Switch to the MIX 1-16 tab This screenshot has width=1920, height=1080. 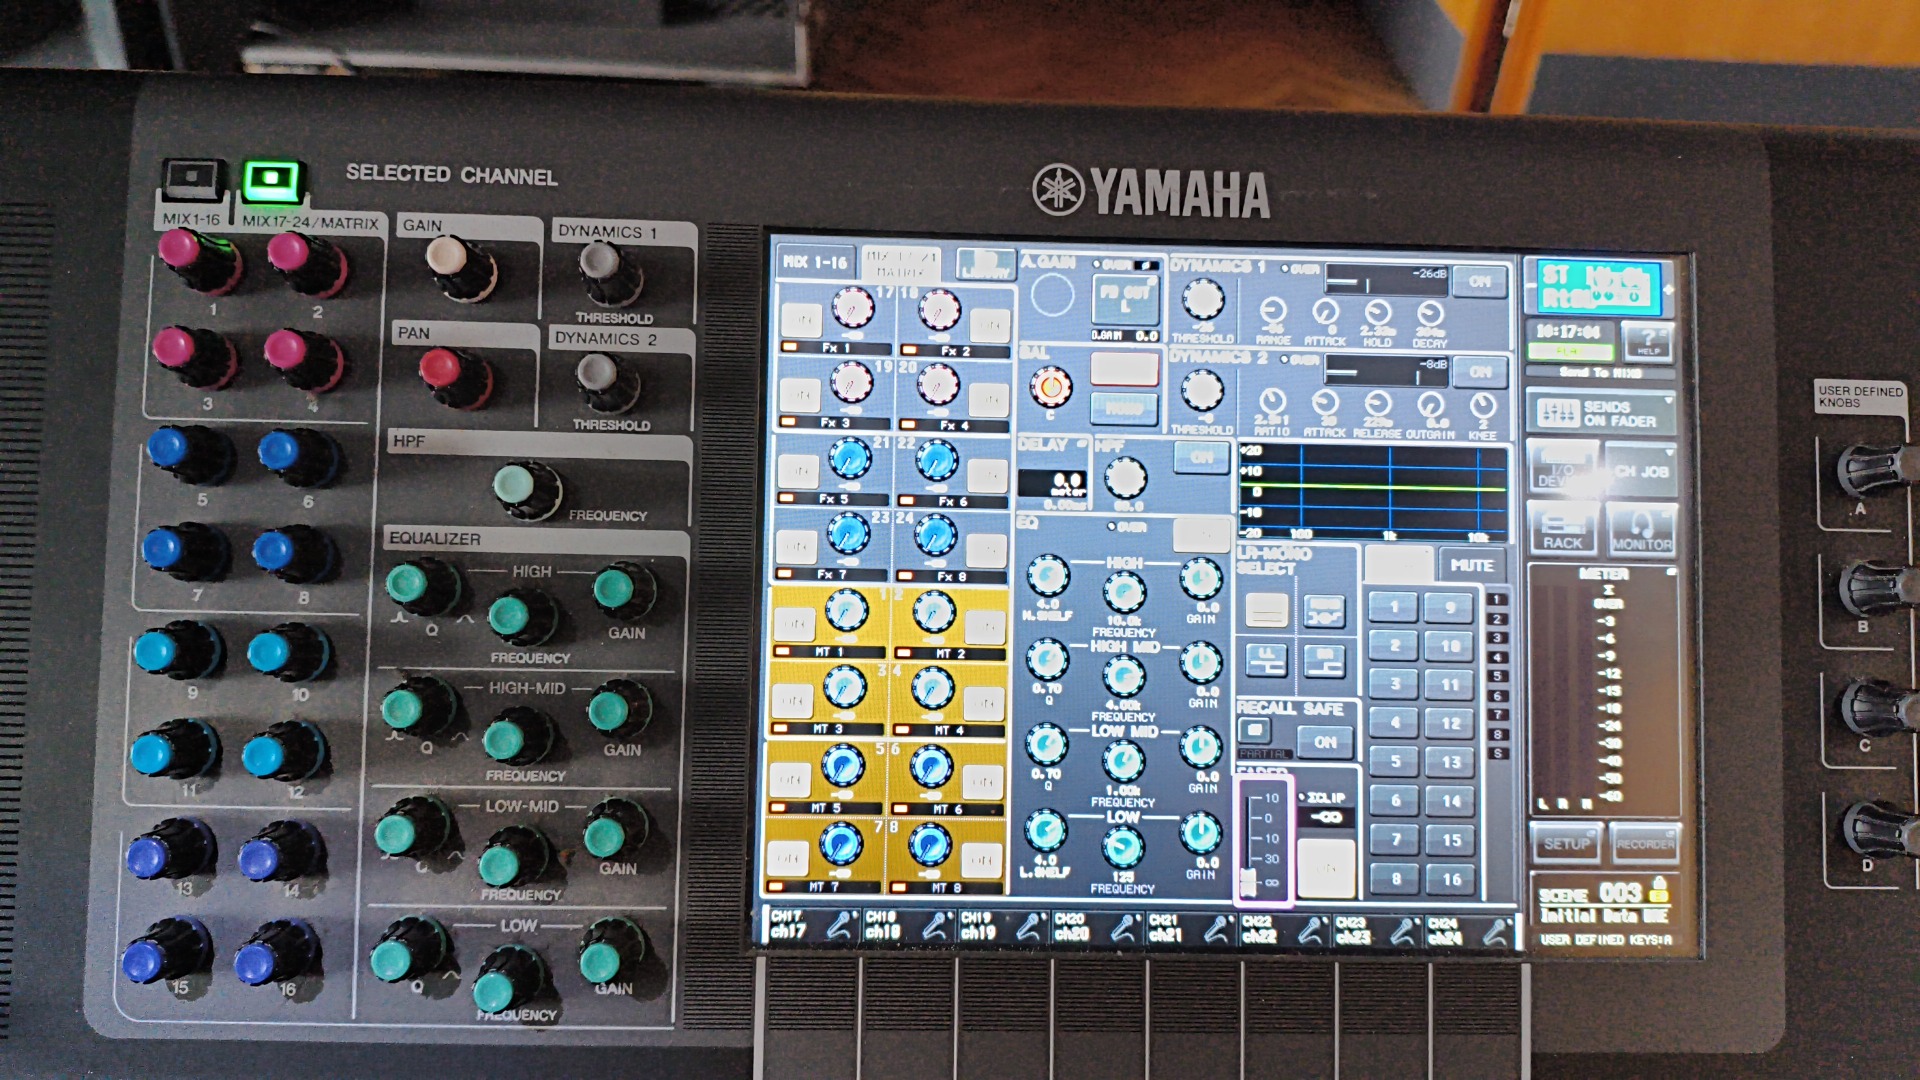815,262
